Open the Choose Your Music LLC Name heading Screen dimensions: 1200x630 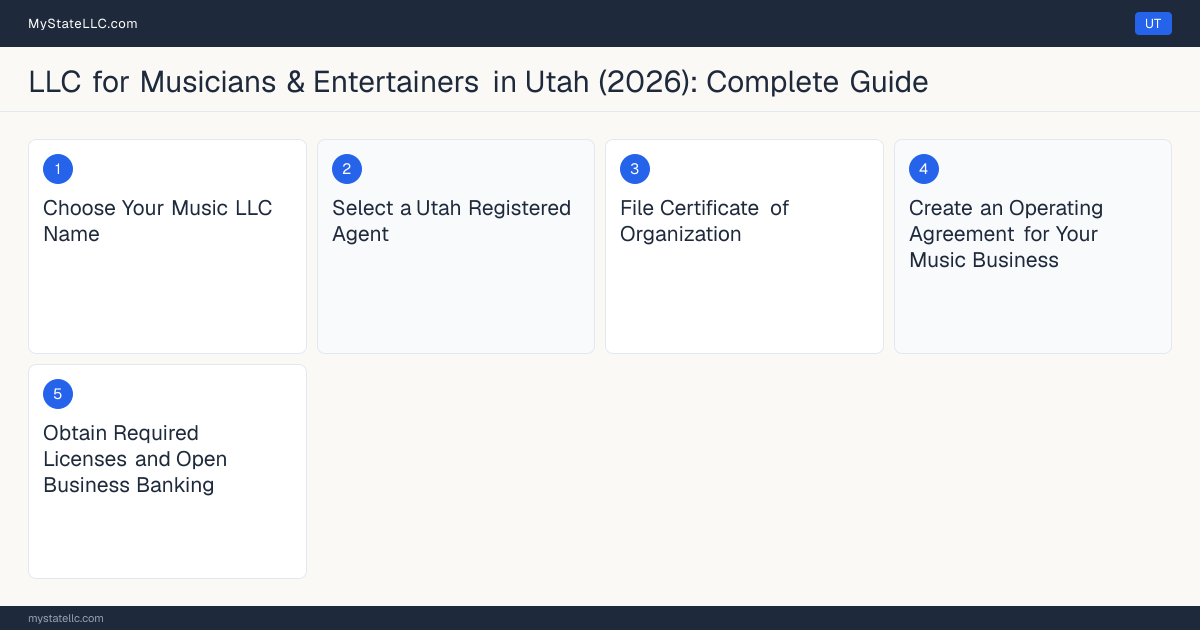(158, 221)
